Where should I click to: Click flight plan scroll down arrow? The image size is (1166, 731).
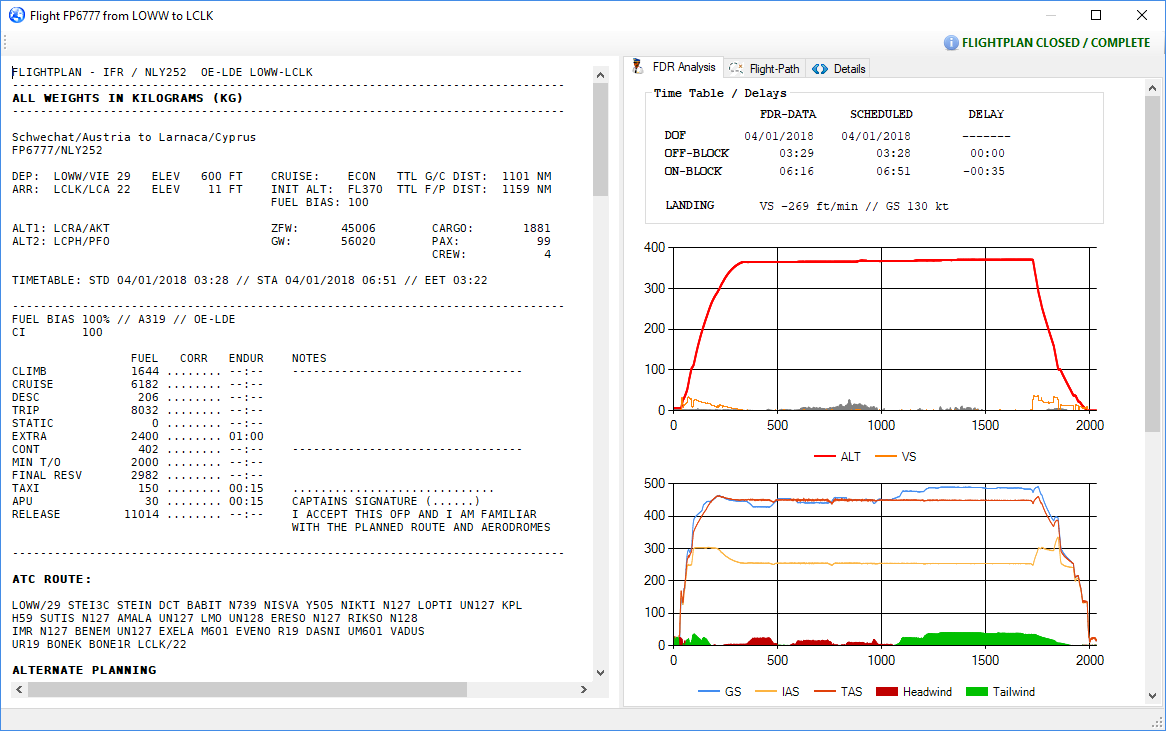tap(601, 673)
